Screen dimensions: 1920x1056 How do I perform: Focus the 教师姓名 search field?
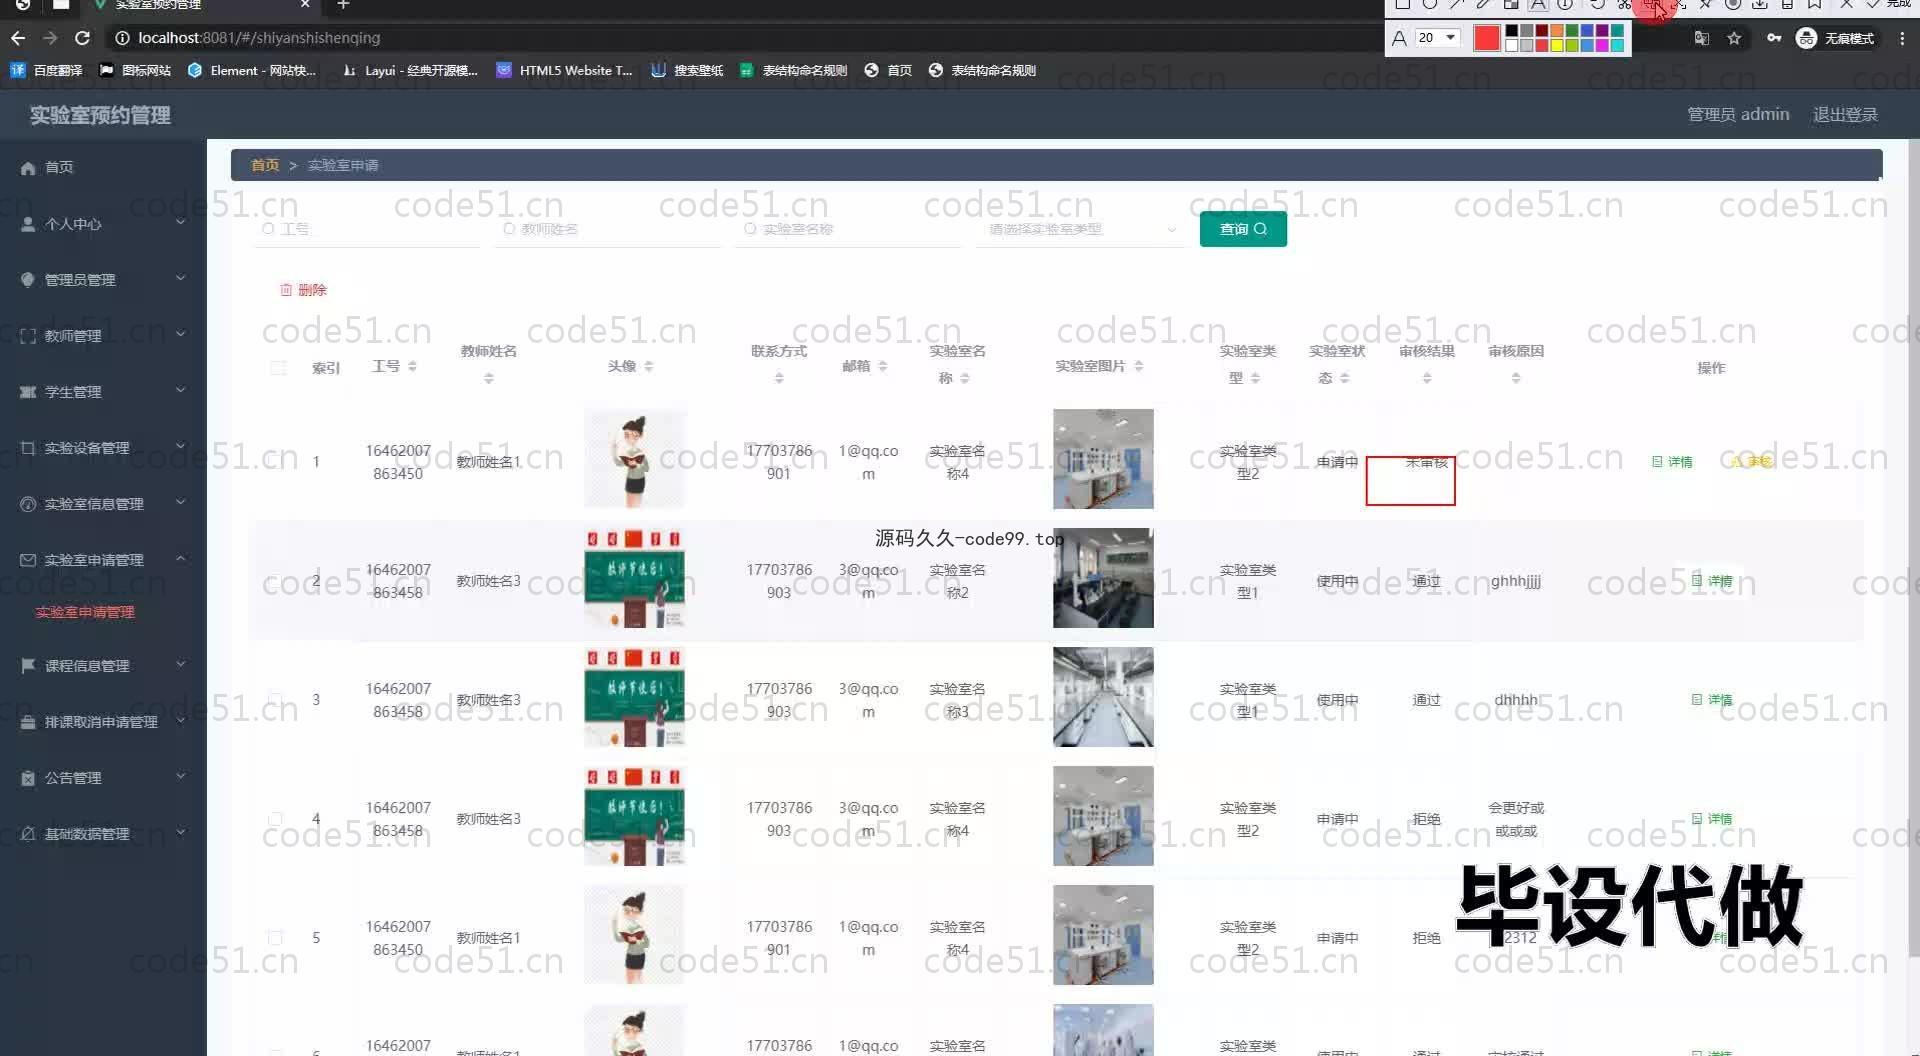607,229
